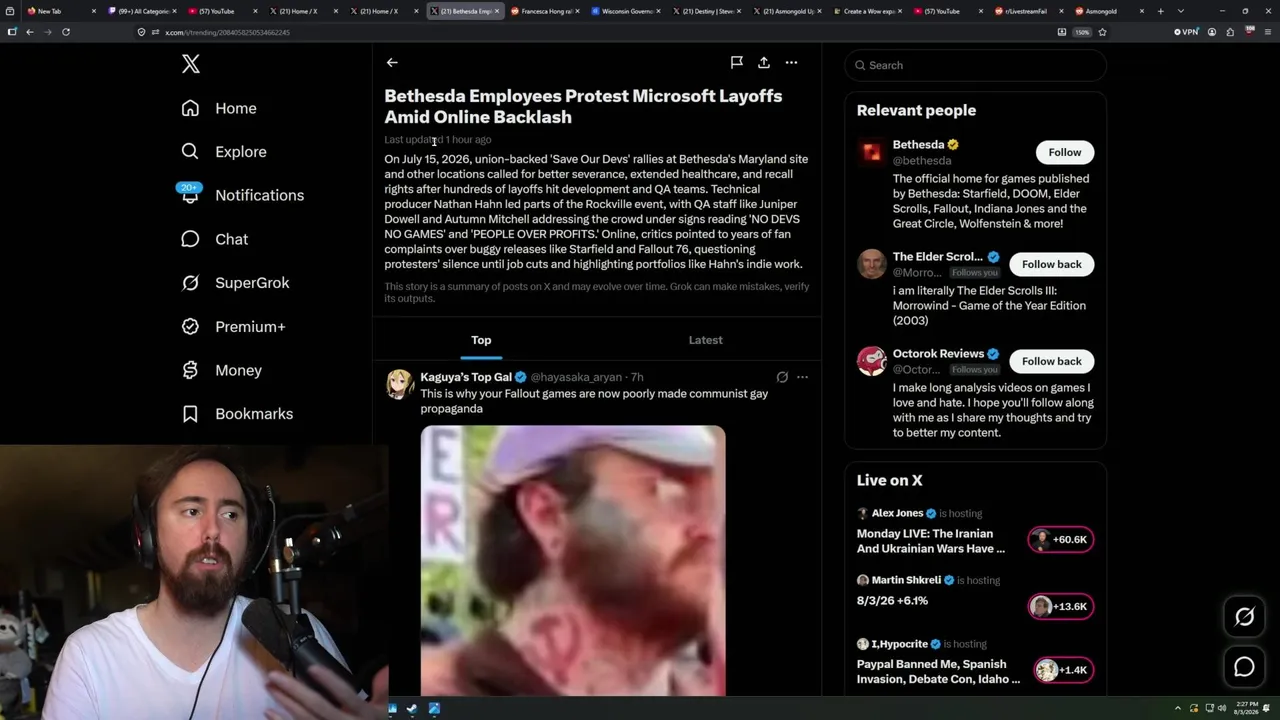Image resolution: width=1280 pixels, height=720 pixels.
Task: Toggle the browser VPN button
Action: coord(1186,32)
